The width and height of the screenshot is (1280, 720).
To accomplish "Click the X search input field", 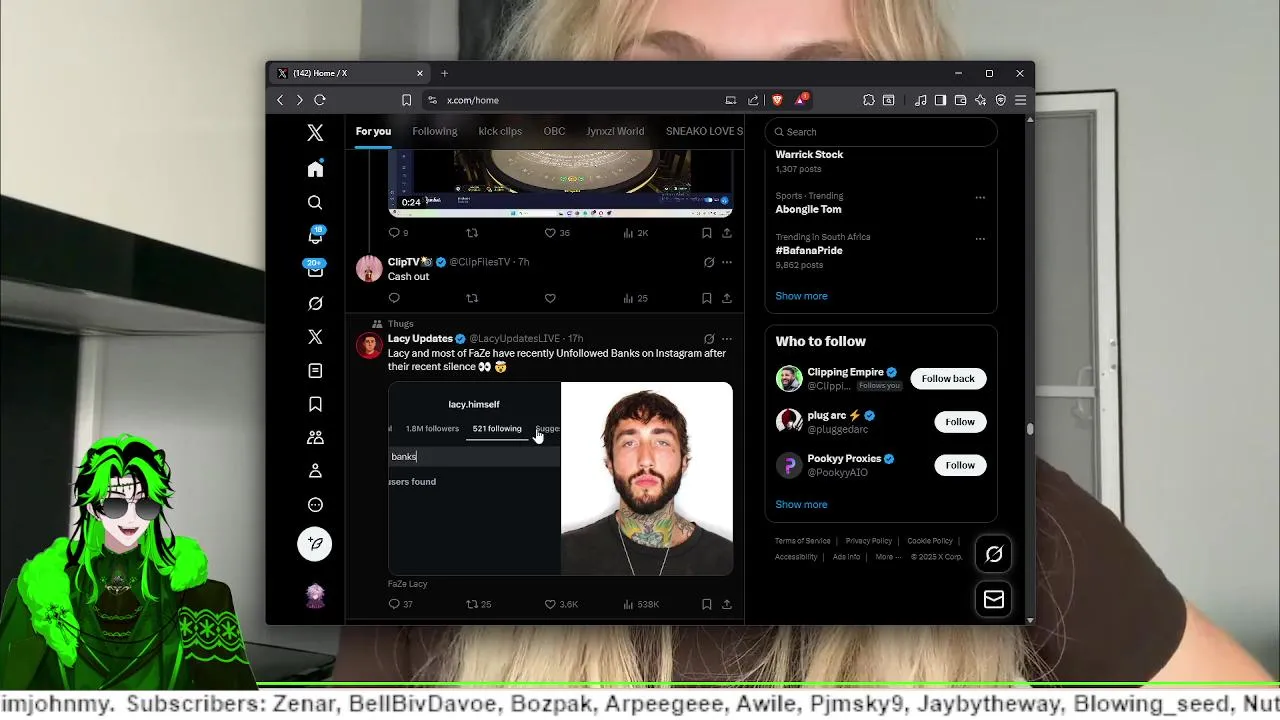I will point(881,132).
